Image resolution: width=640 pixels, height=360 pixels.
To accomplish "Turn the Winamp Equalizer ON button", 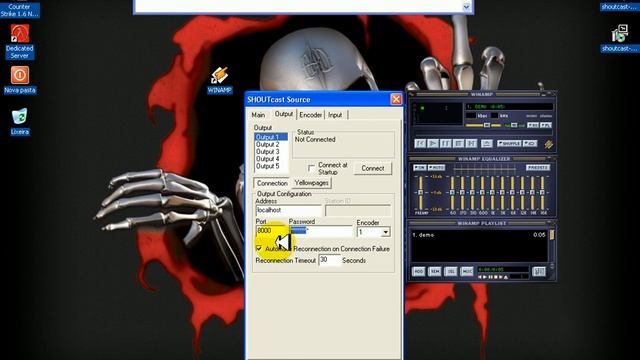I will click(420, 168).
